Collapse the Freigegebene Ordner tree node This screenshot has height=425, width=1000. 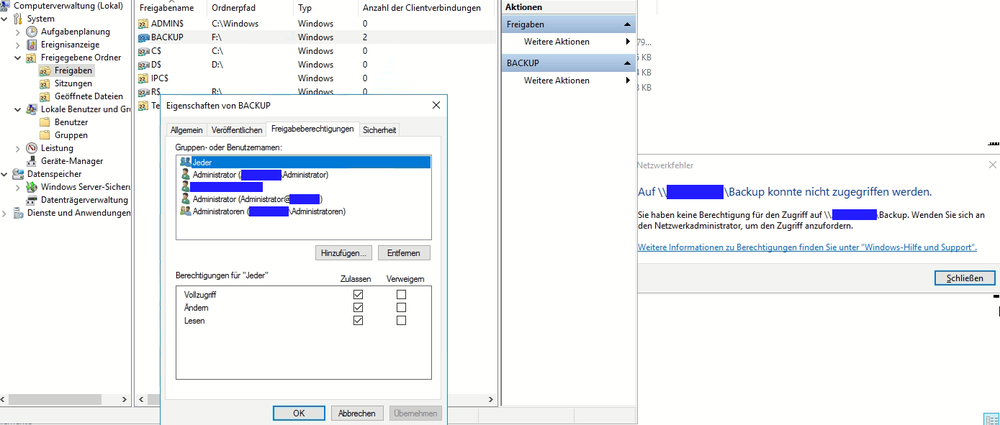19,58
